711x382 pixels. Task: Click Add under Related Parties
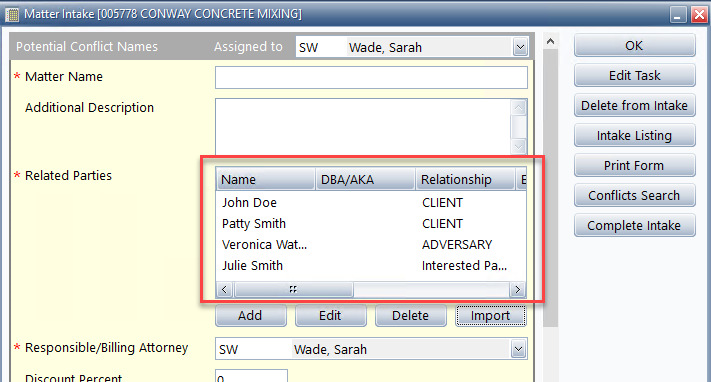tap(251, 315)
